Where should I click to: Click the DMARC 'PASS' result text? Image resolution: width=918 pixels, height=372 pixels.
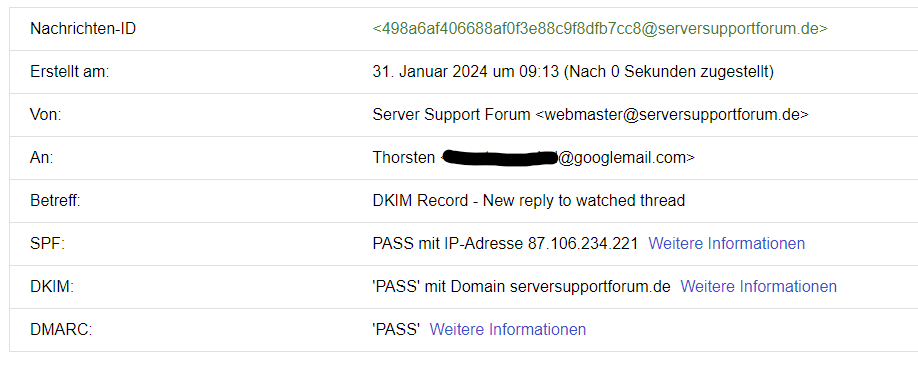396,329
